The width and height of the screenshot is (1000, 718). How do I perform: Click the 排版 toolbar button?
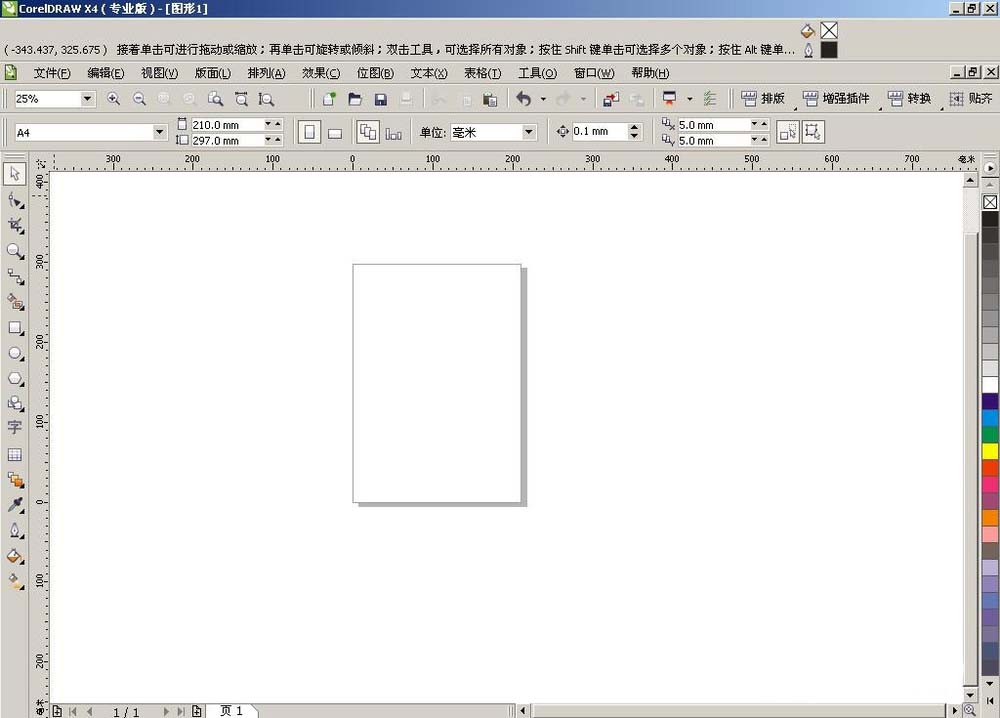tap(763, 99)
